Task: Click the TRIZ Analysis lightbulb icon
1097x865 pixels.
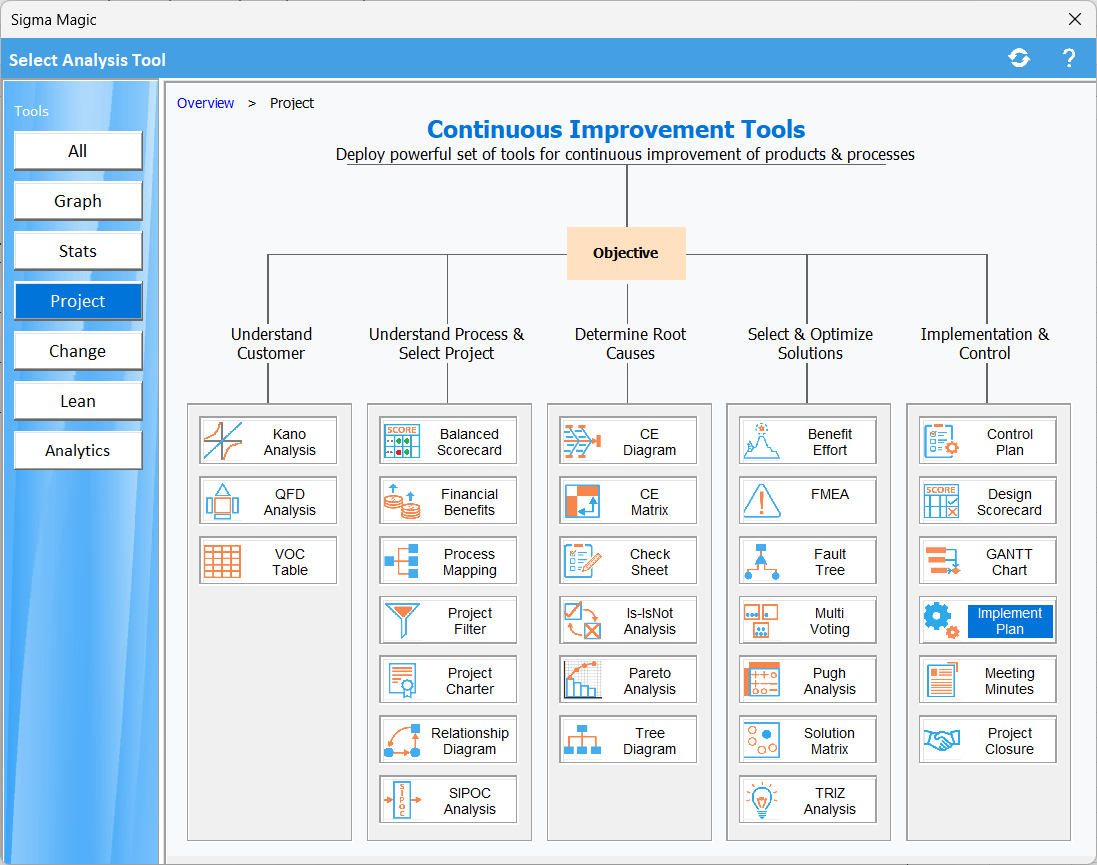Action: [x=762, y=800]
